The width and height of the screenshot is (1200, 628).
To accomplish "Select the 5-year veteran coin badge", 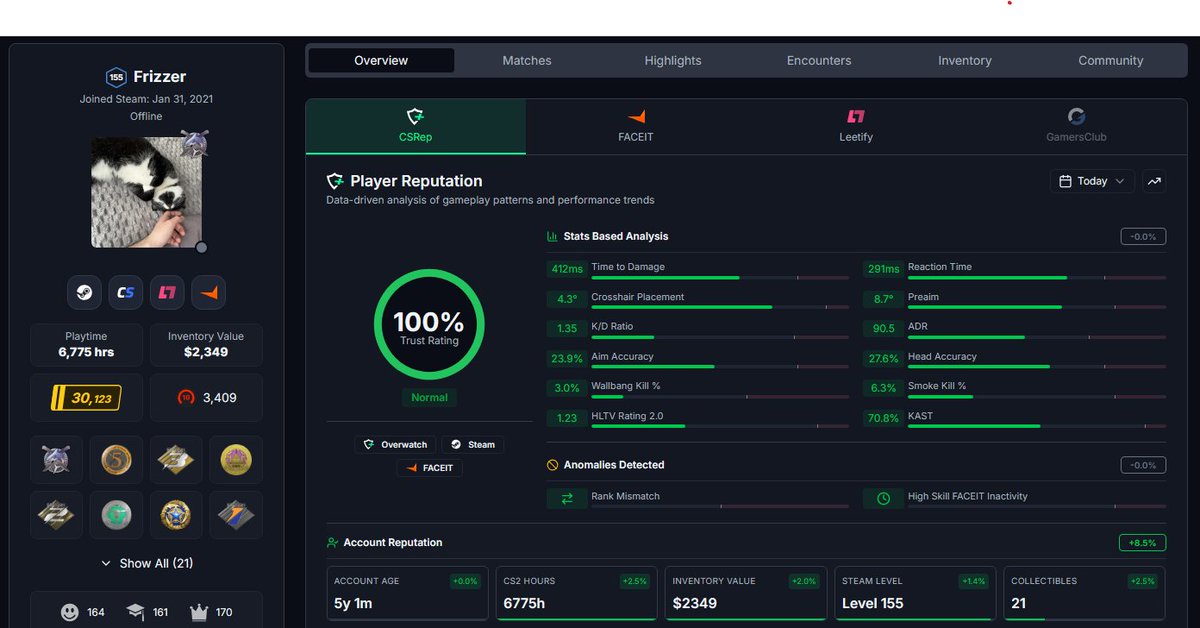I will (x=116, y=460).
